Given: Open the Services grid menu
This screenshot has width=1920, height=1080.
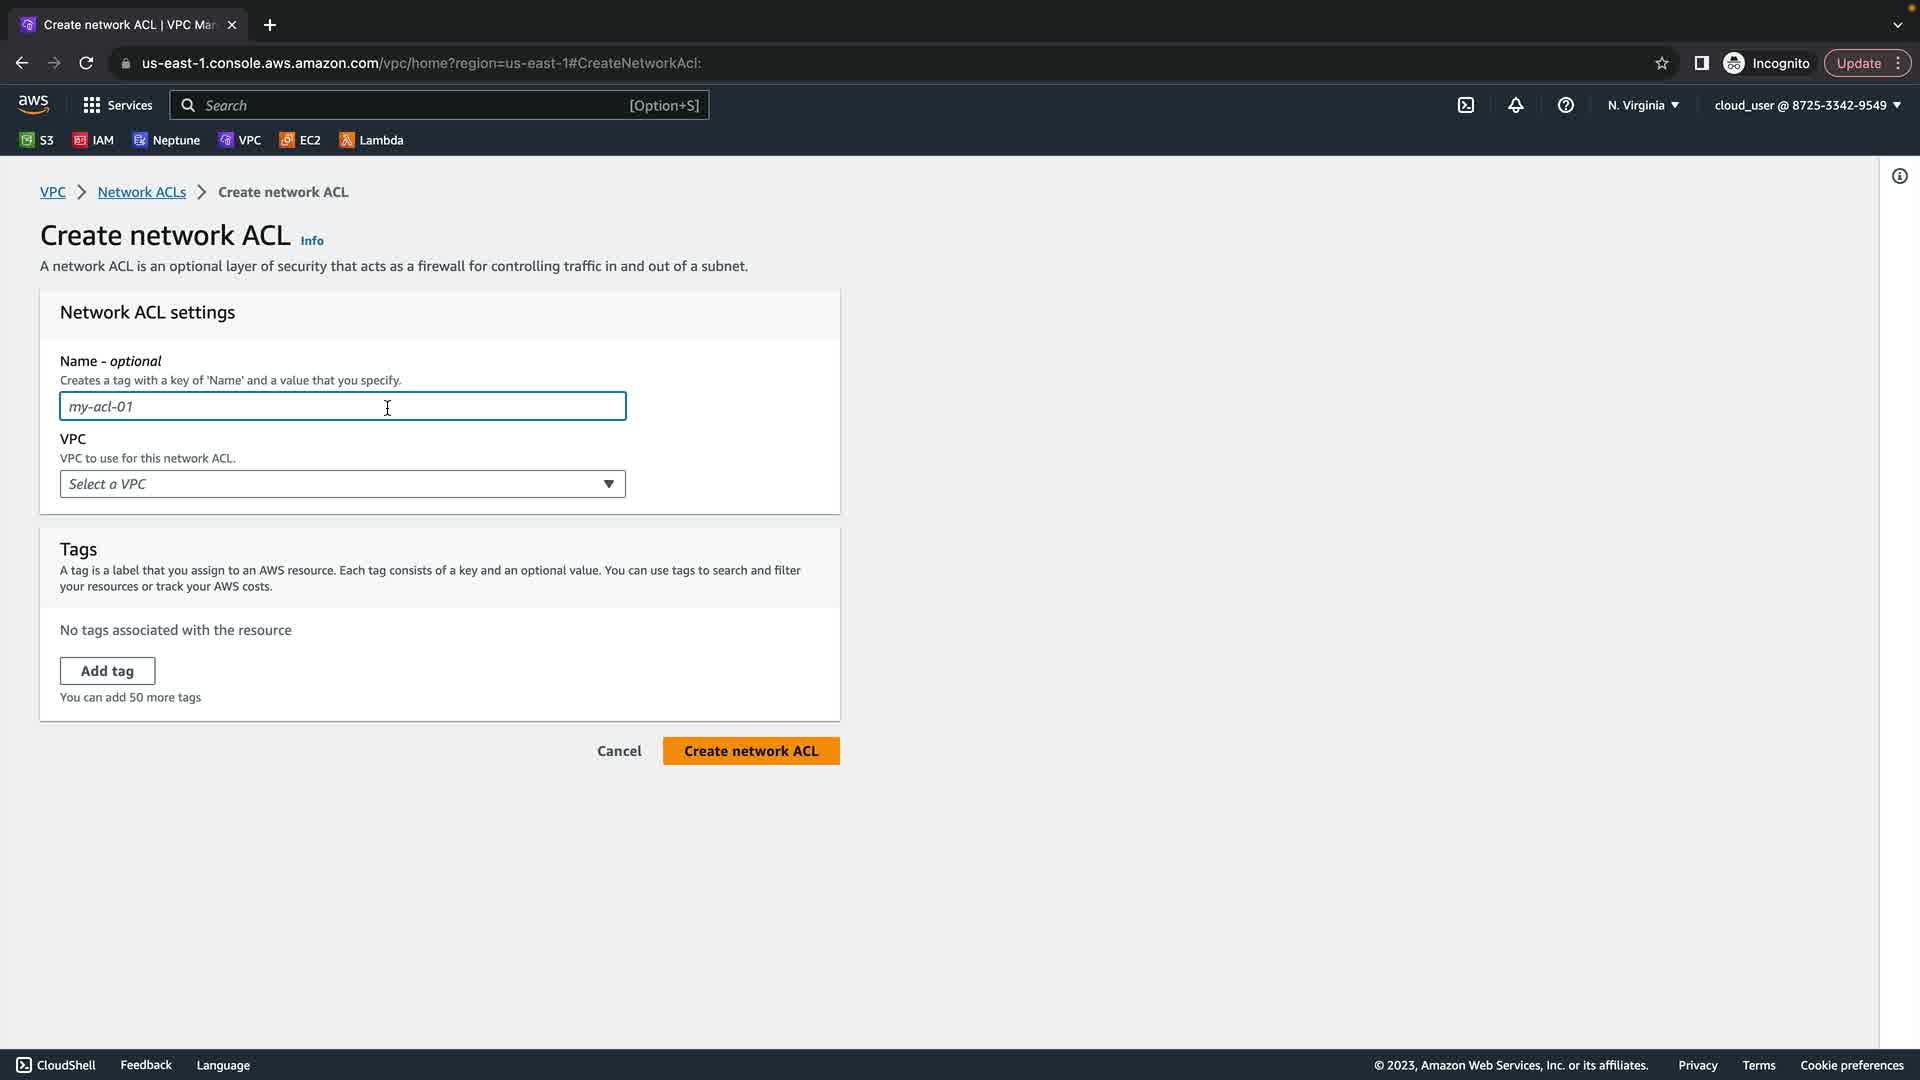Looking at the screenshot, I should click(118, 105).
